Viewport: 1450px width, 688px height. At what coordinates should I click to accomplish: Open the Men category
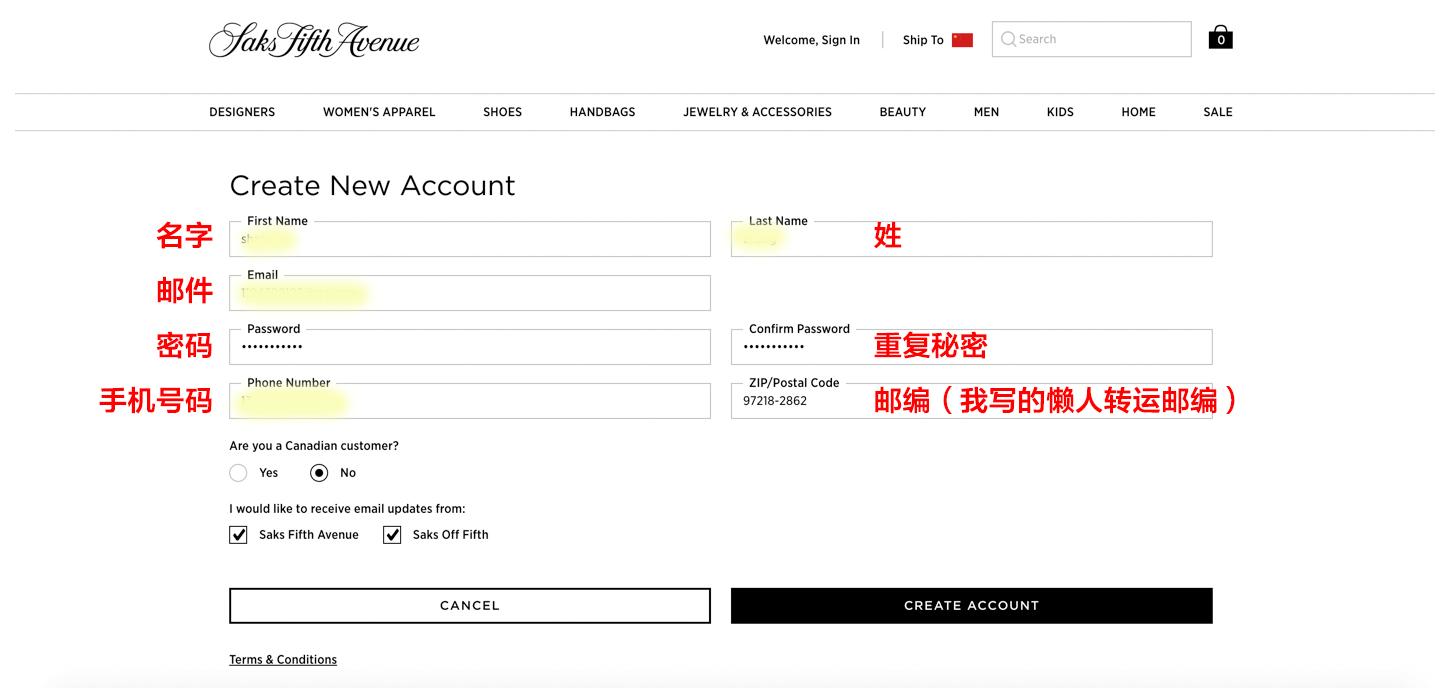click(986, 112)
